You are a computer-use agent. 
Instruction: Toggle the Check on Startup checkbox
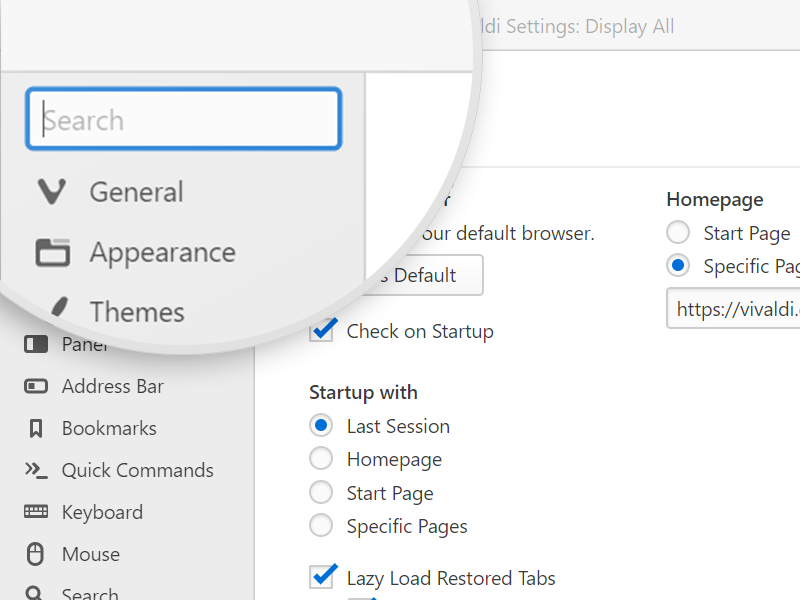point(321,330)
